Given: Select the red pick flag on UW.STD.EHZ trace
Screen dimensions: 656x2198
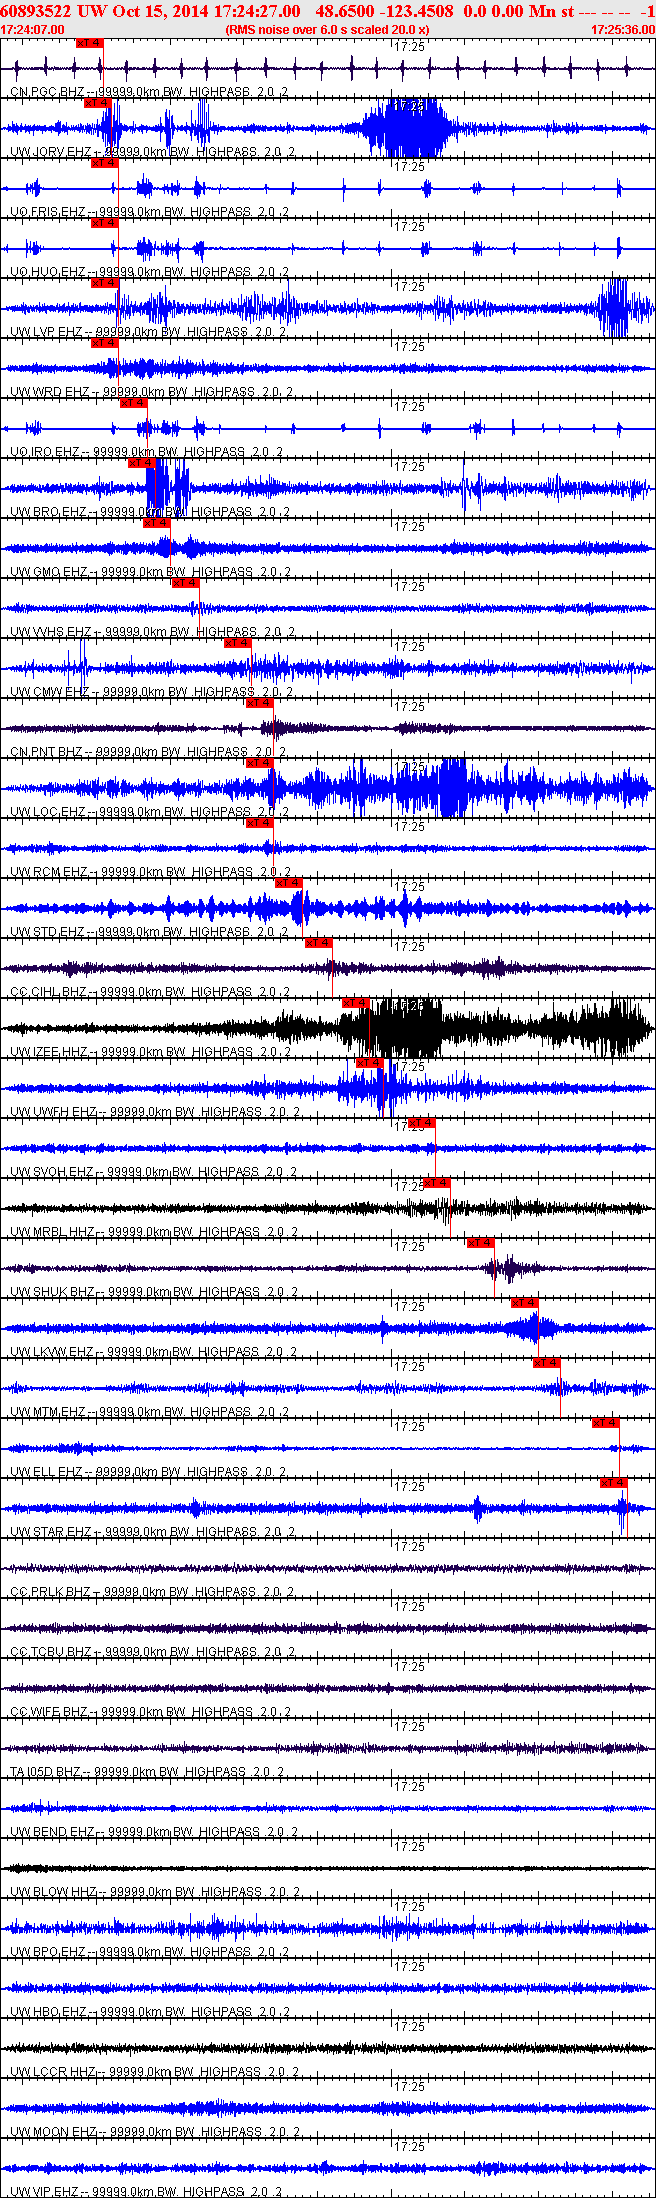Looking at the screenshot, I should (x=289, y=883).
